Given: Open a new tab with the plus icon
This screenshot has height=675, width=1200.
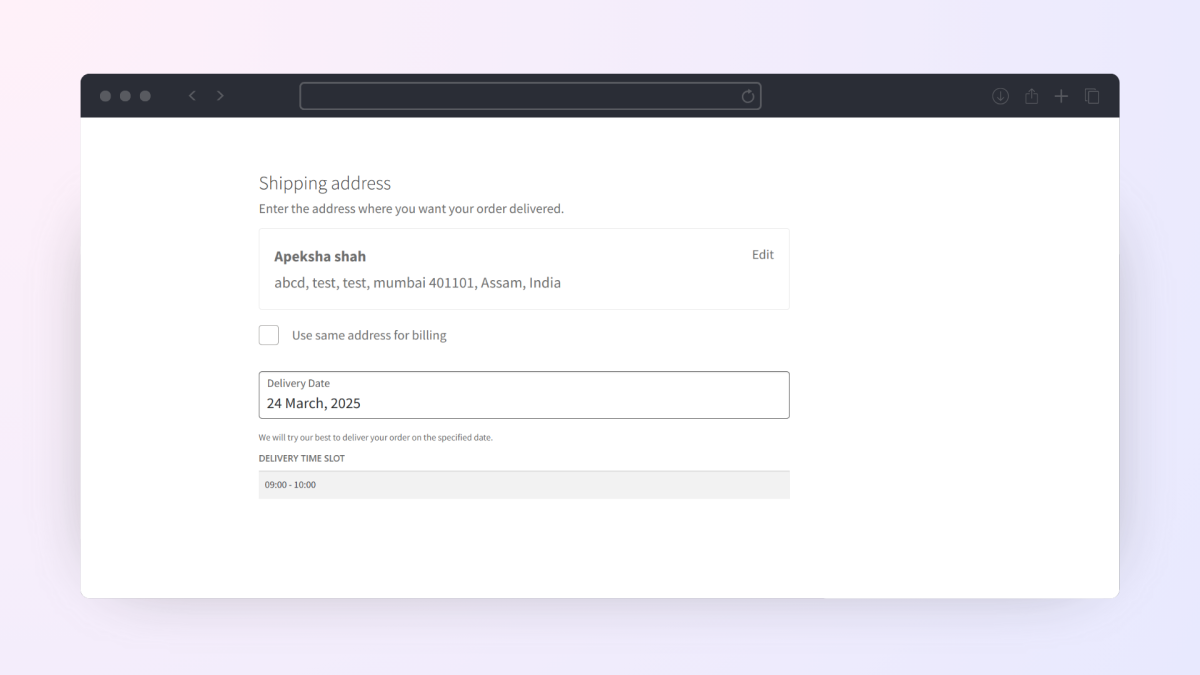Looking at the screenshot, I should pyautogui.click(x=1061, y=96).
